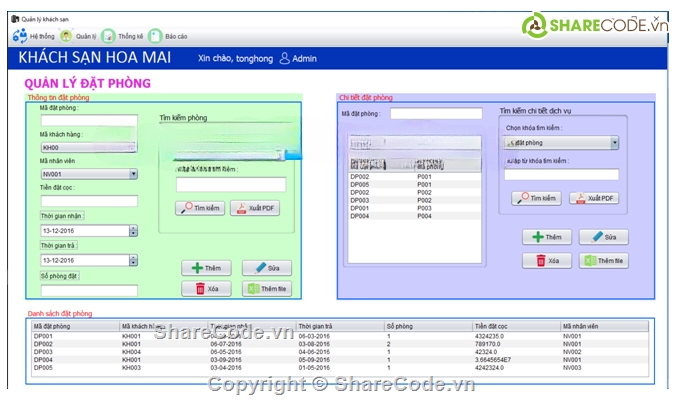The height and width of the screenshot is (404, 680).
Task: Click the 789170.0 deposit cell
Action: point(517,344)
